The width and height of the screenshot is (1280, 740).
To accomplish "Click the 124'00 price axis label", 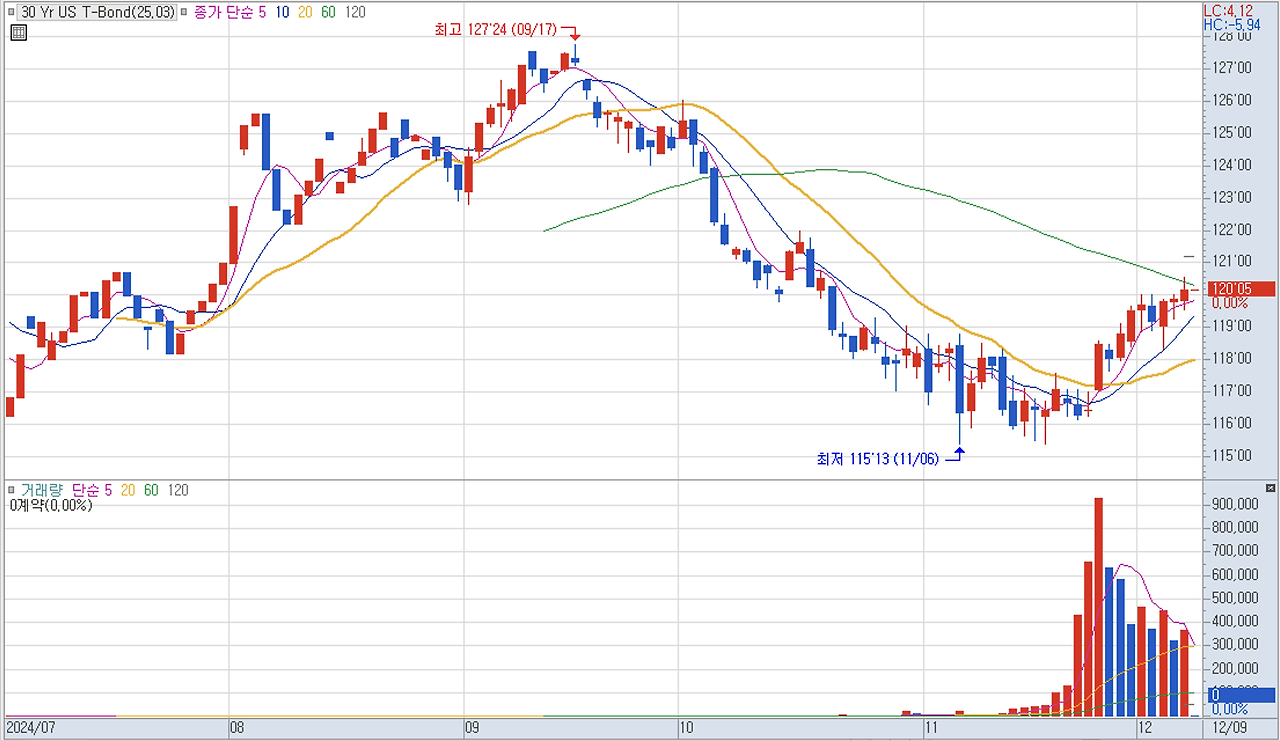I will tap(1234, 165).
